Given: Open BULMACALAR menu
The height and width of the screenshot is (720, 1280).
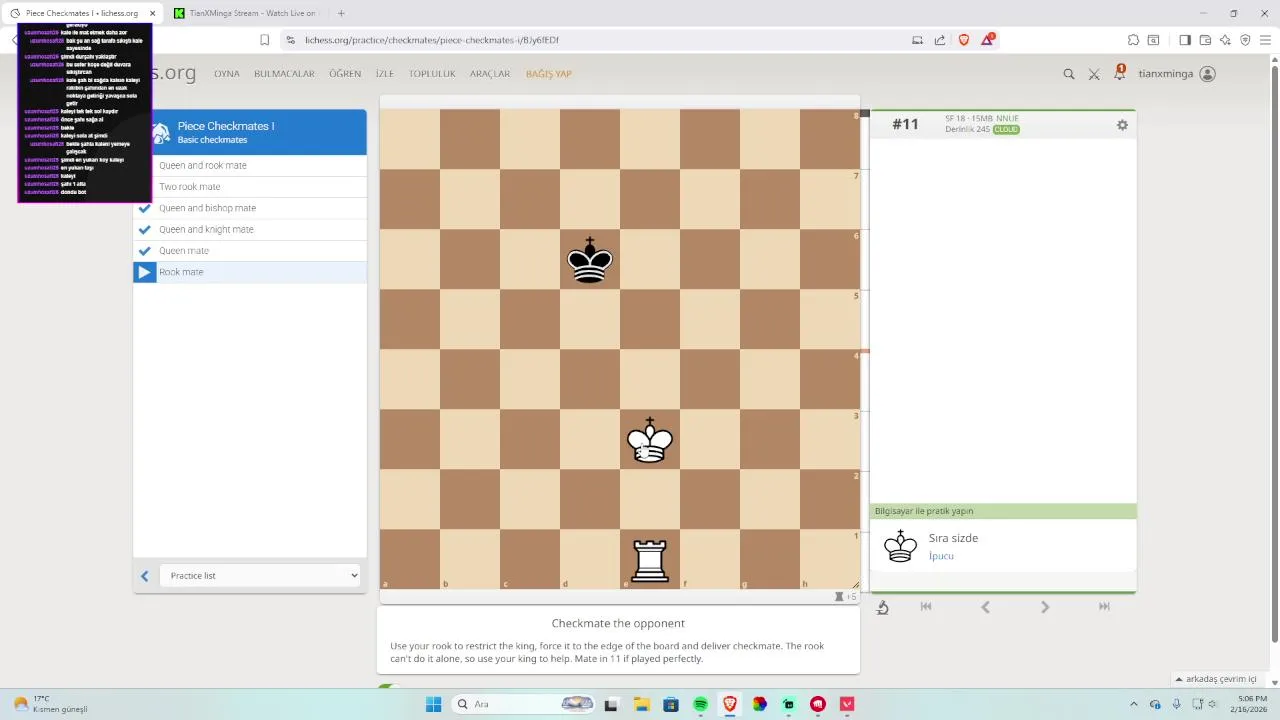Looking at the screenshot, I should point(284,74).
